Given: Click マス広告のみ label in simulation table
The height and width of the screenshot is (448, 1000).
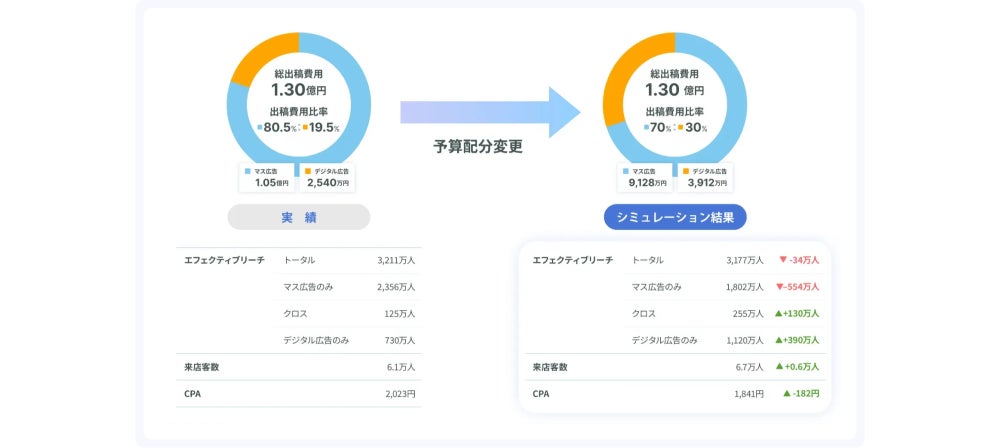Looking at the screenshot, I should point(656,287).
